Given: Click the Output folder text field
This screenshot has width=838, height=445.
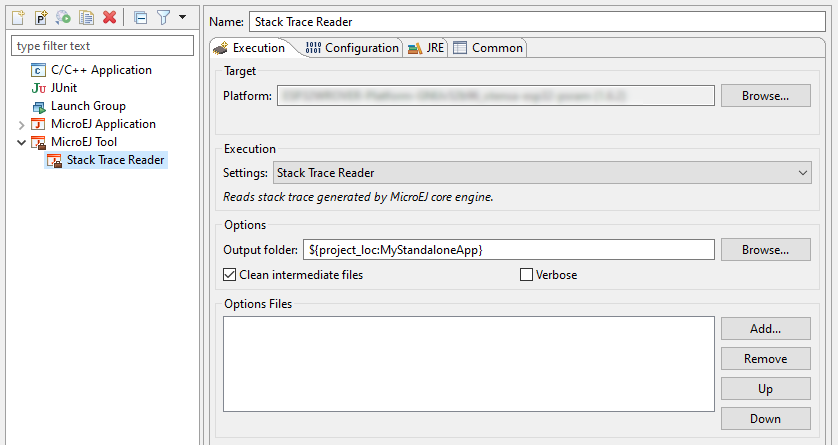Looking at the screenshot, I should [x=508, y=250].
